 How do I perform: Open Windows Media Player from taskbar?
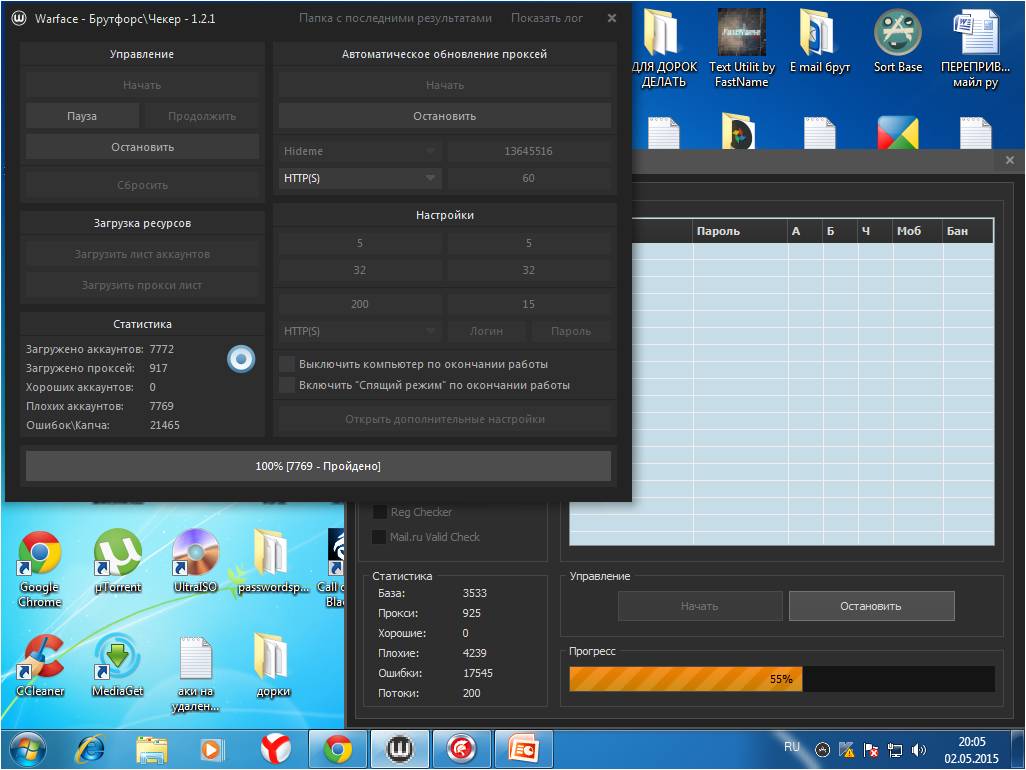click(x=211, y=750)
